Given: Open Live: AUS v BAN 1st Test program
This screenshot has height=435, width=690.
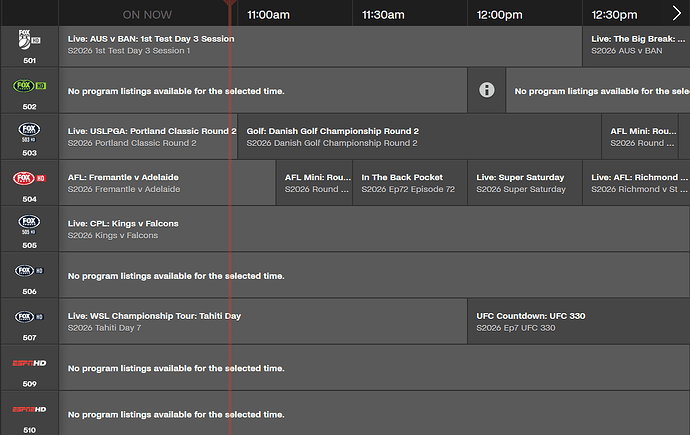Looking at the screenshot, I should (320, 46).
